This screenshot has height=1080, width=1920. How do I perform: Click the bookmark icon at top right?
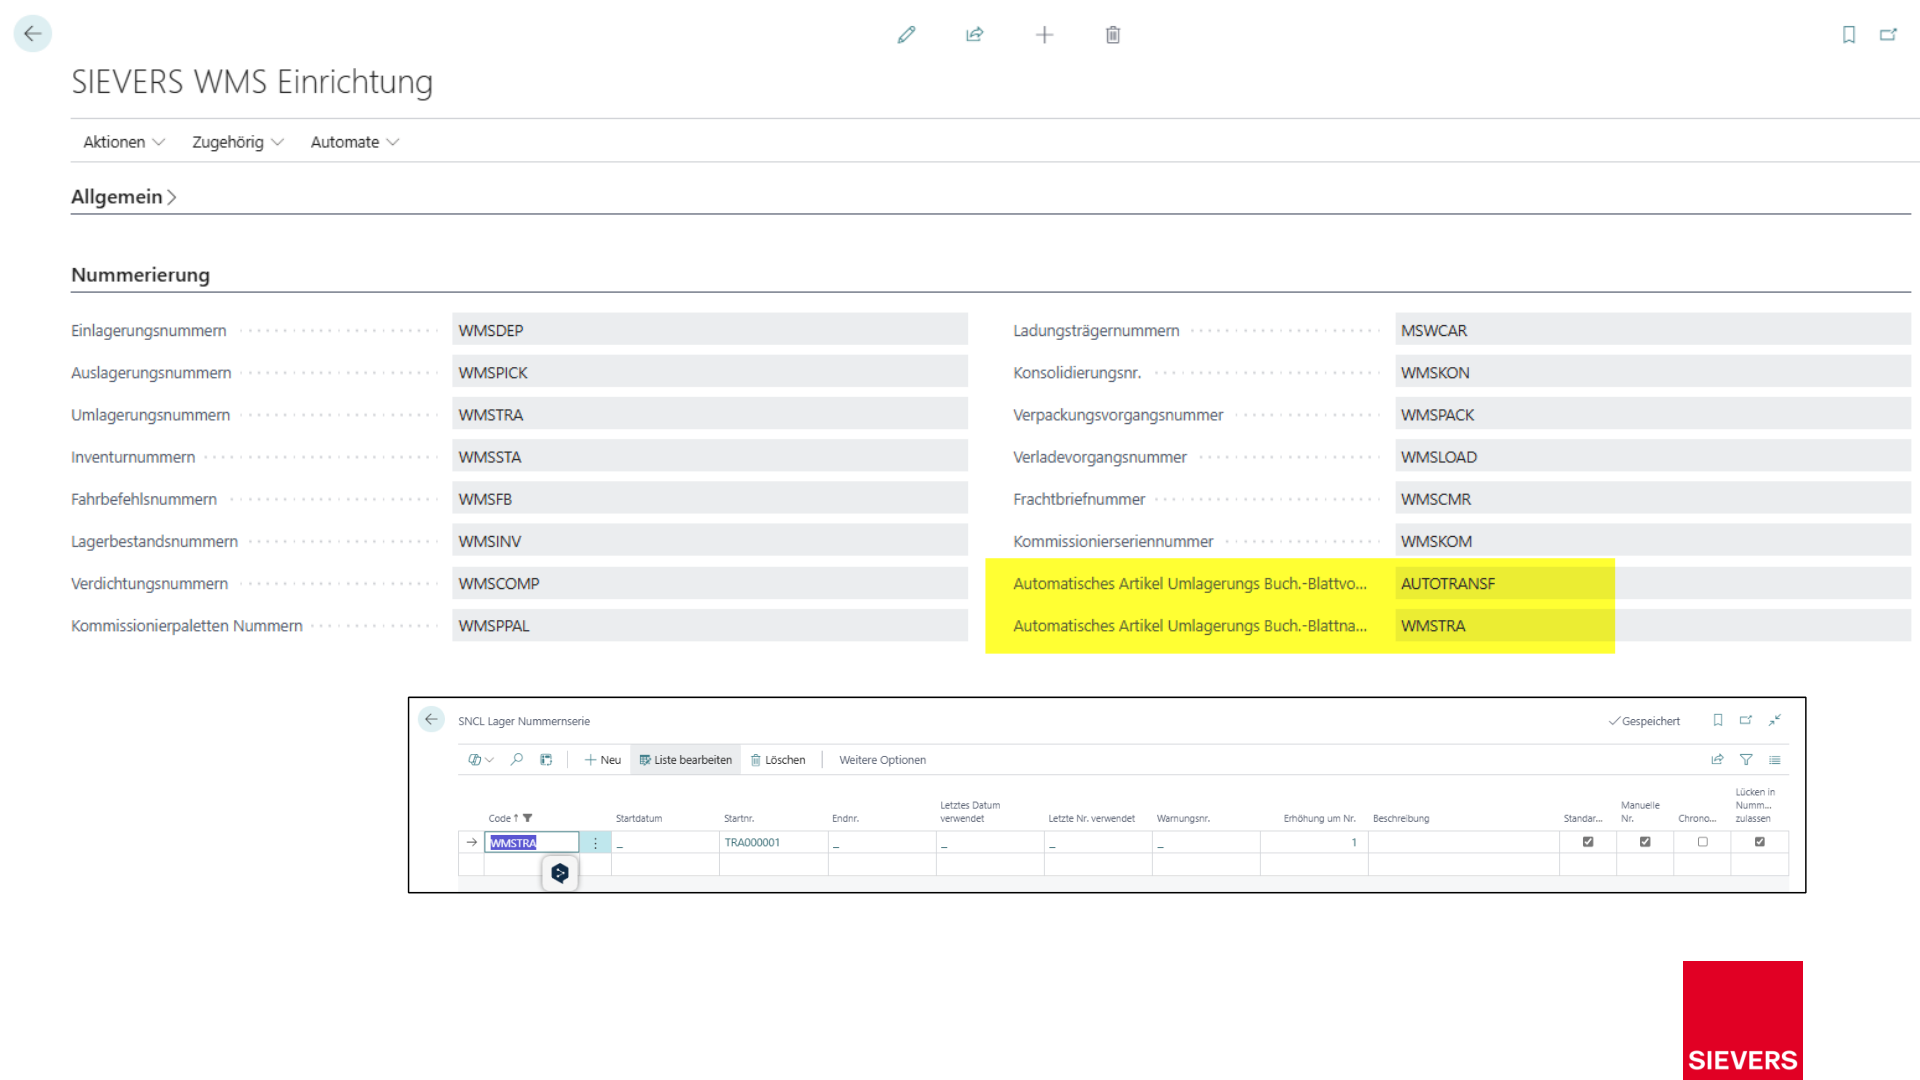(x=1849, y=35)
